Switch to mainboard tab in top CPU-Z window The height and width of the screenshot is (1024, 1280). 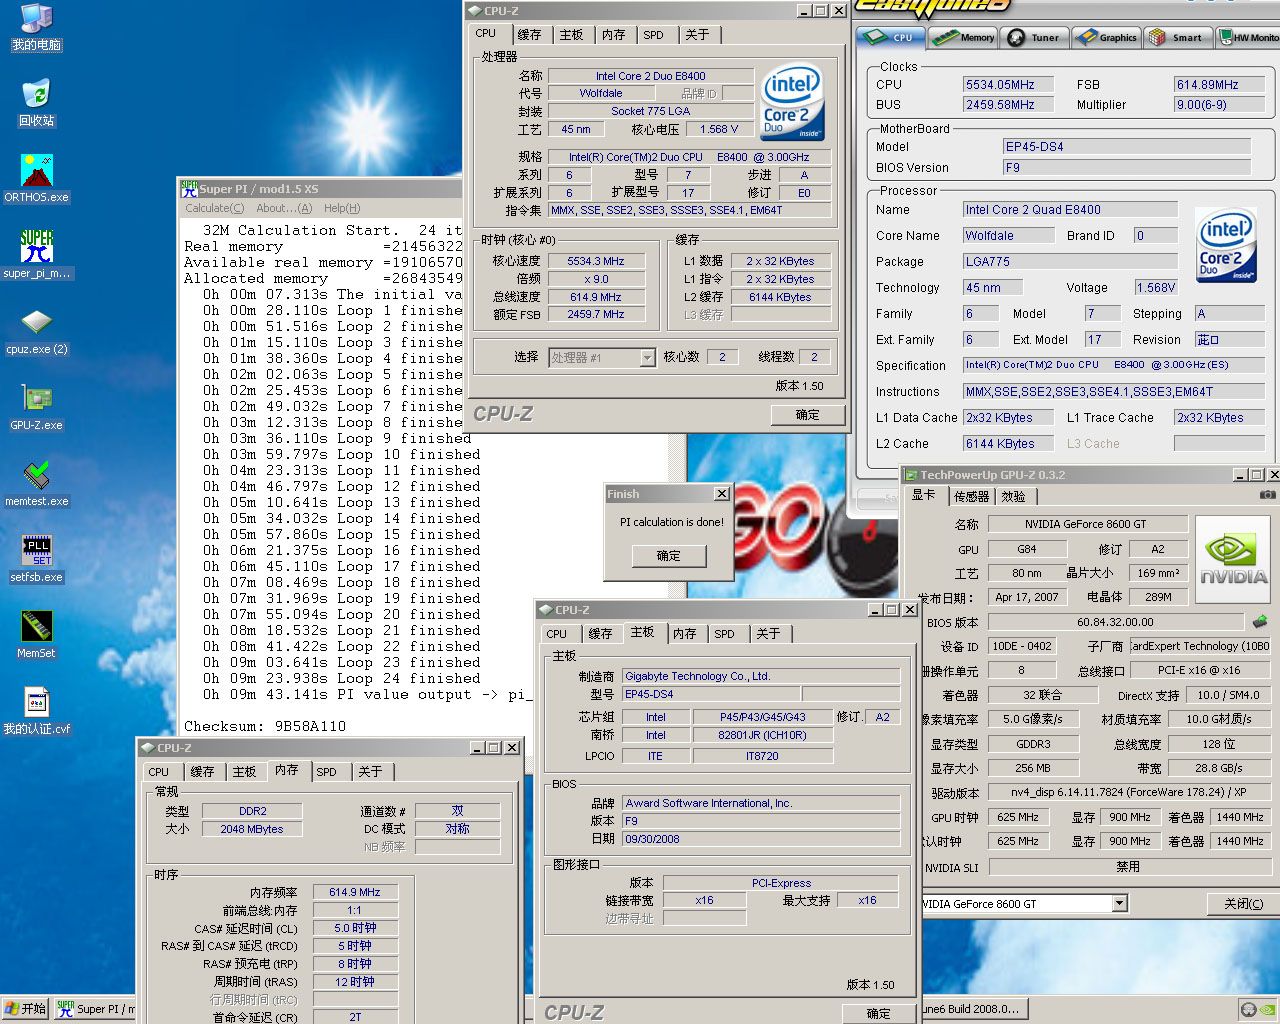(571, 34)
